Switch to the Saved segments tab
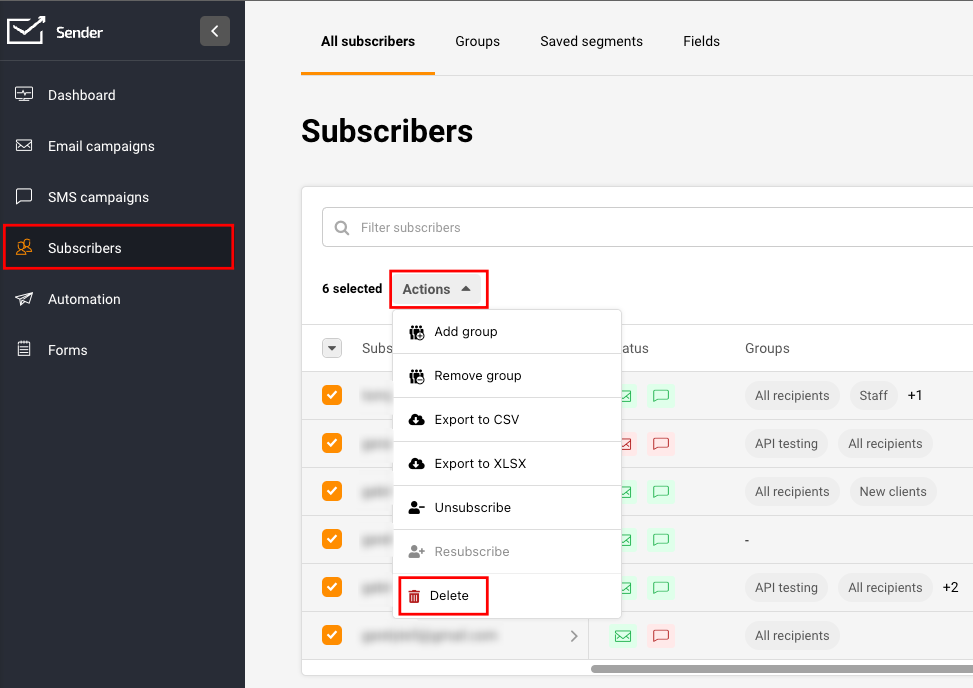973x688 pixels. [x=591, y=41]
